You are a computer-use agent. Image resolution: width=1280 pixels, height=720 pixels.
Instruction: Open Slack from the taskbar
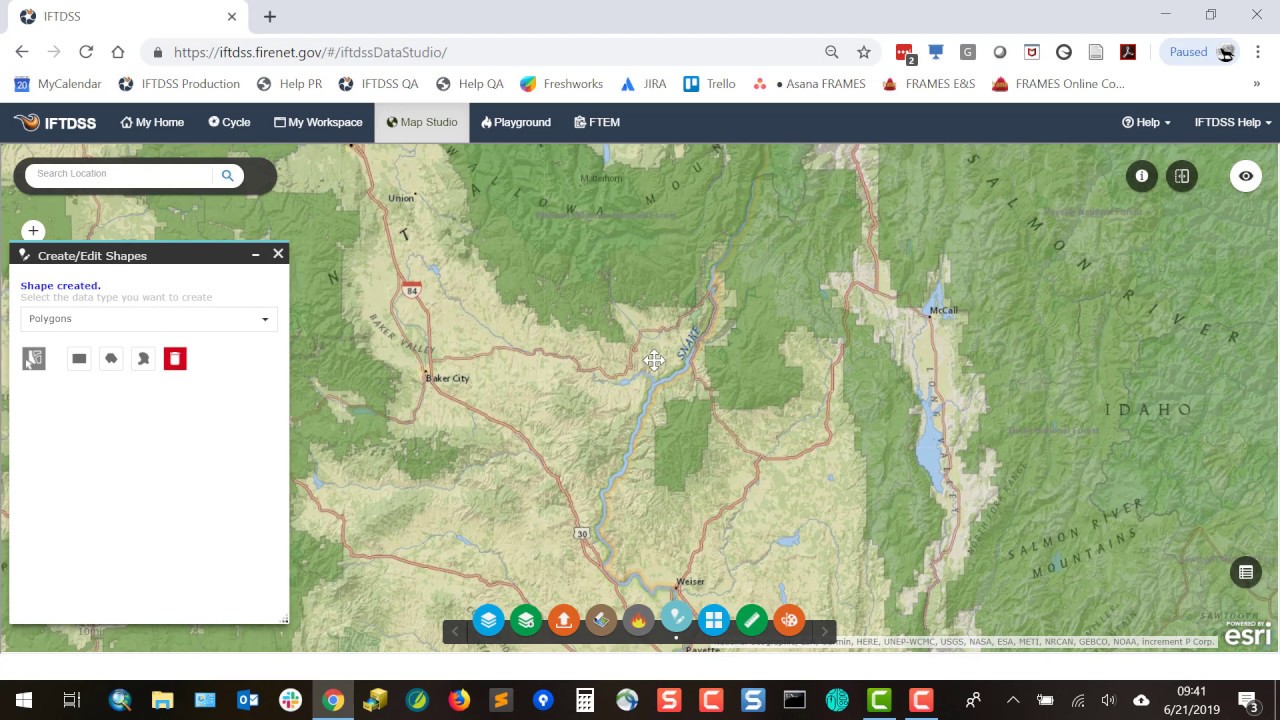point(291,700)
